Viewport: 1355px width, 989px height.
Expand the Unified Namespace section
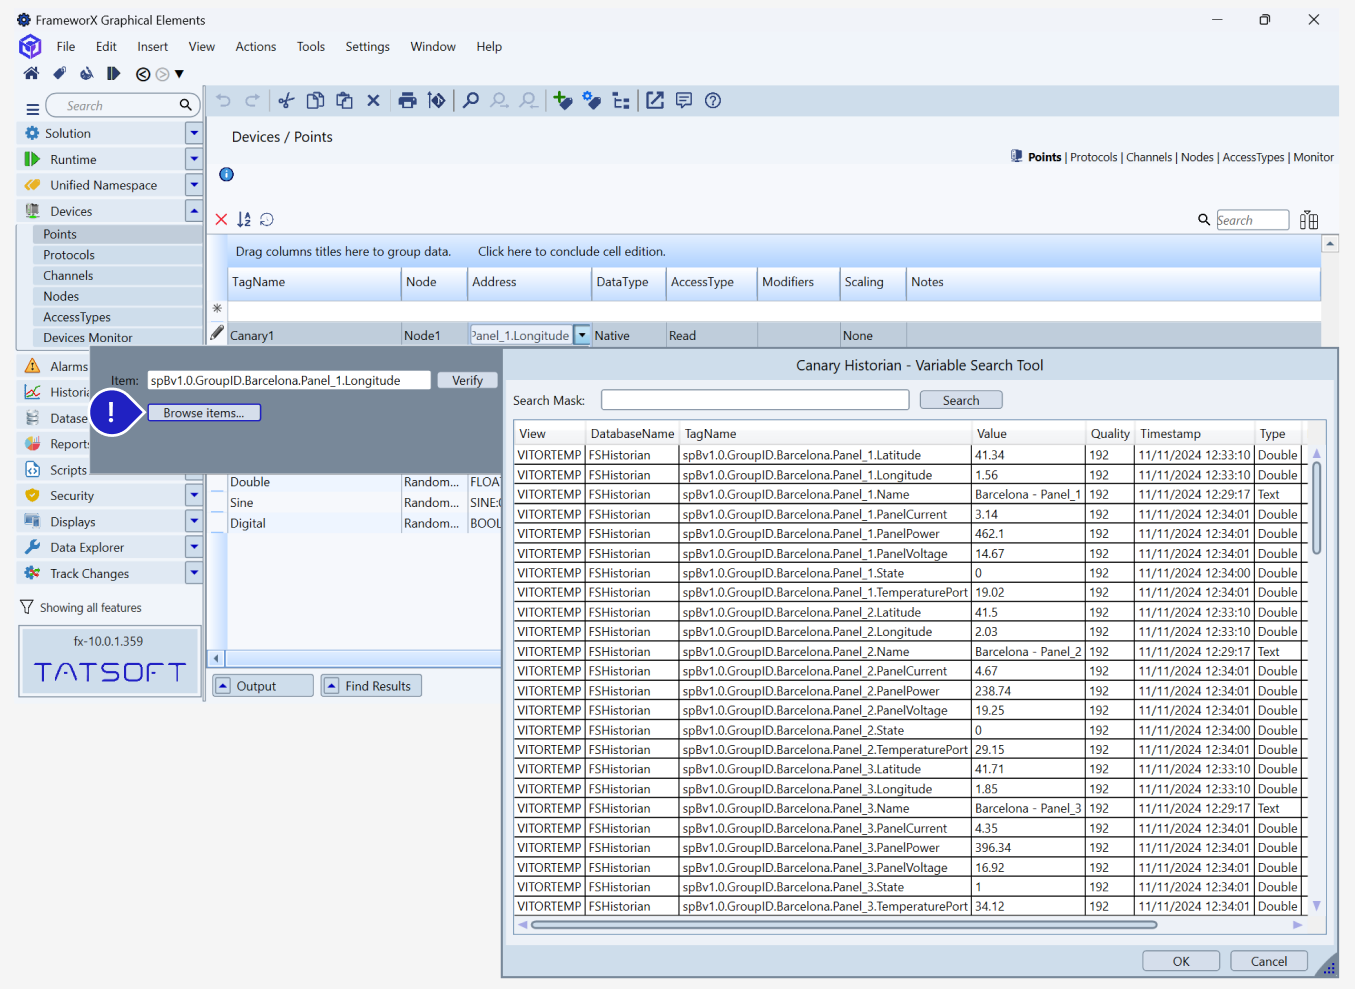click(x=194, y=185)
